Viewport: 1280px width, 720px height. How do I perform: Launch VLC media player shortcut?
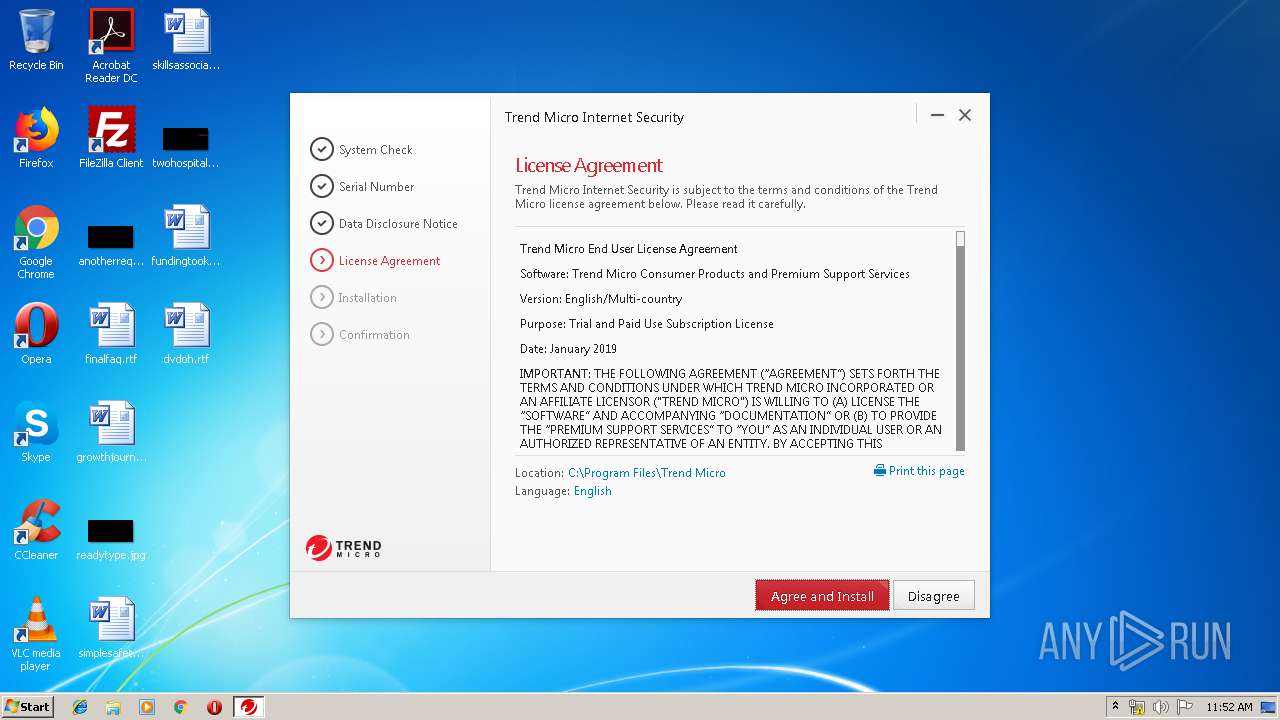36,634
